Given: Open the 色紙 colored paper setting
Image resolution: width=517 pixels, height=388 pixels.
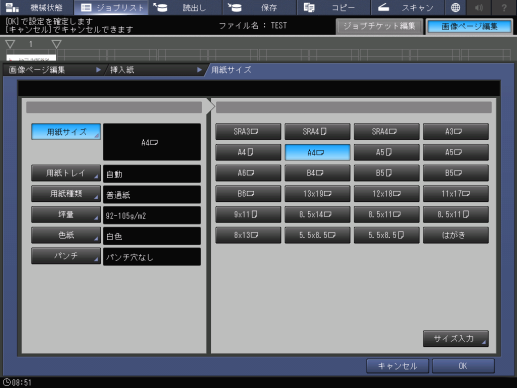Looking at the screenshot, I should coord(66,235).
